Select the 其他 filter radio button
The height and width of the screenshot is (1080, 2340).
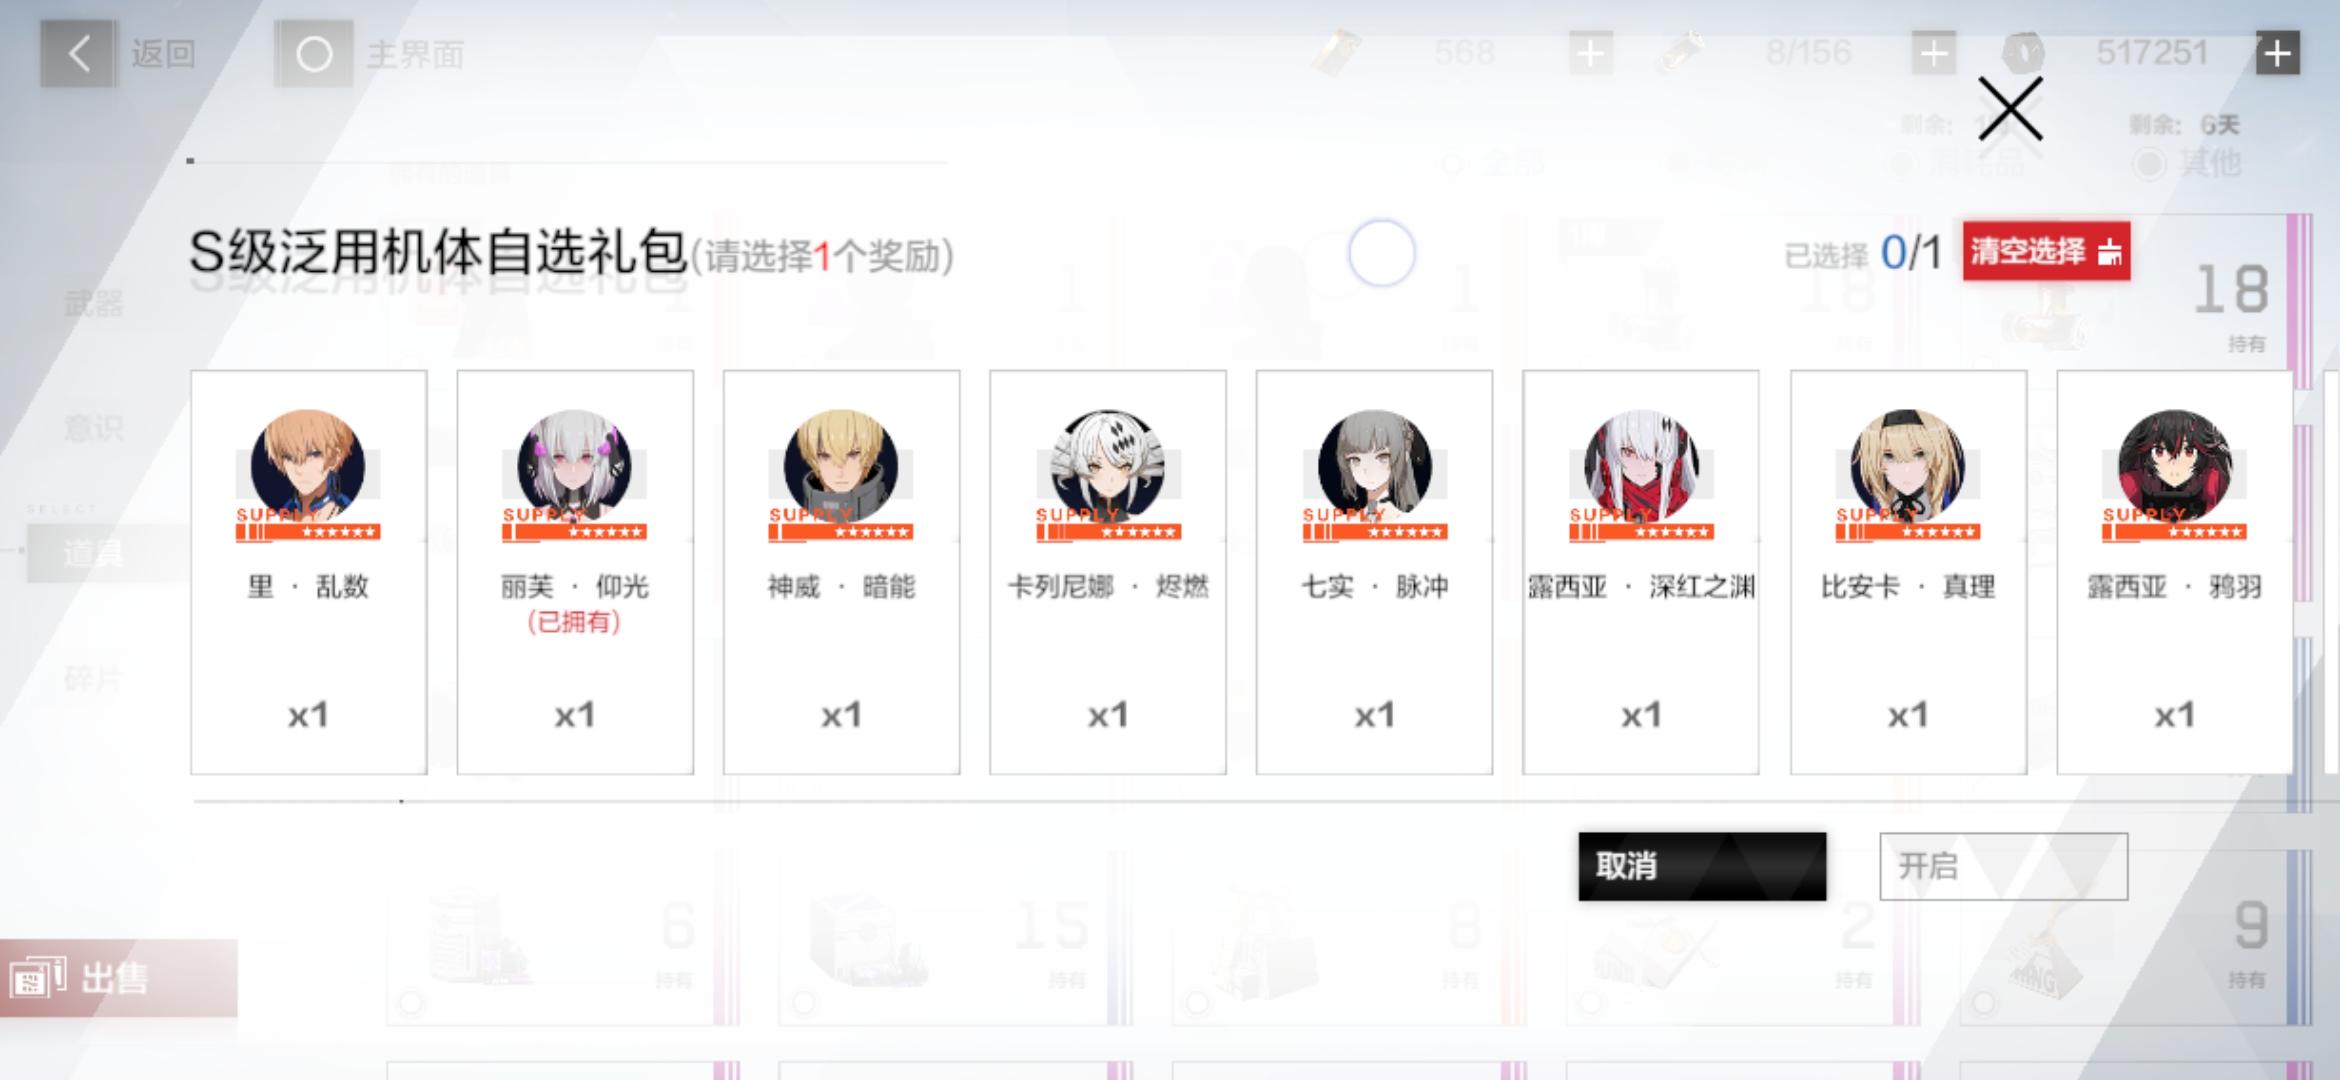2149,163
